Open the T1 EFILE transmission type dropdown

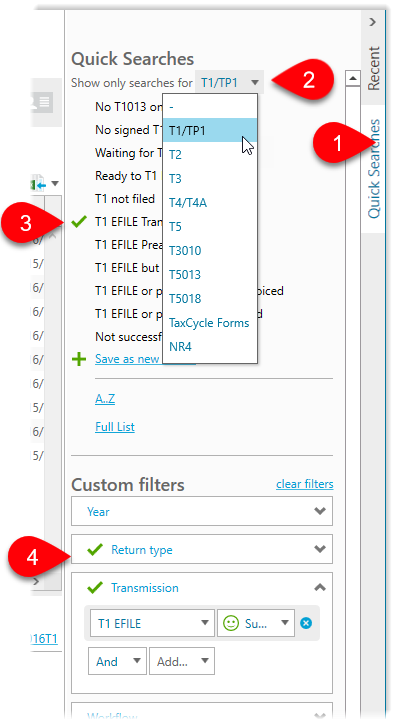point(152,623)
